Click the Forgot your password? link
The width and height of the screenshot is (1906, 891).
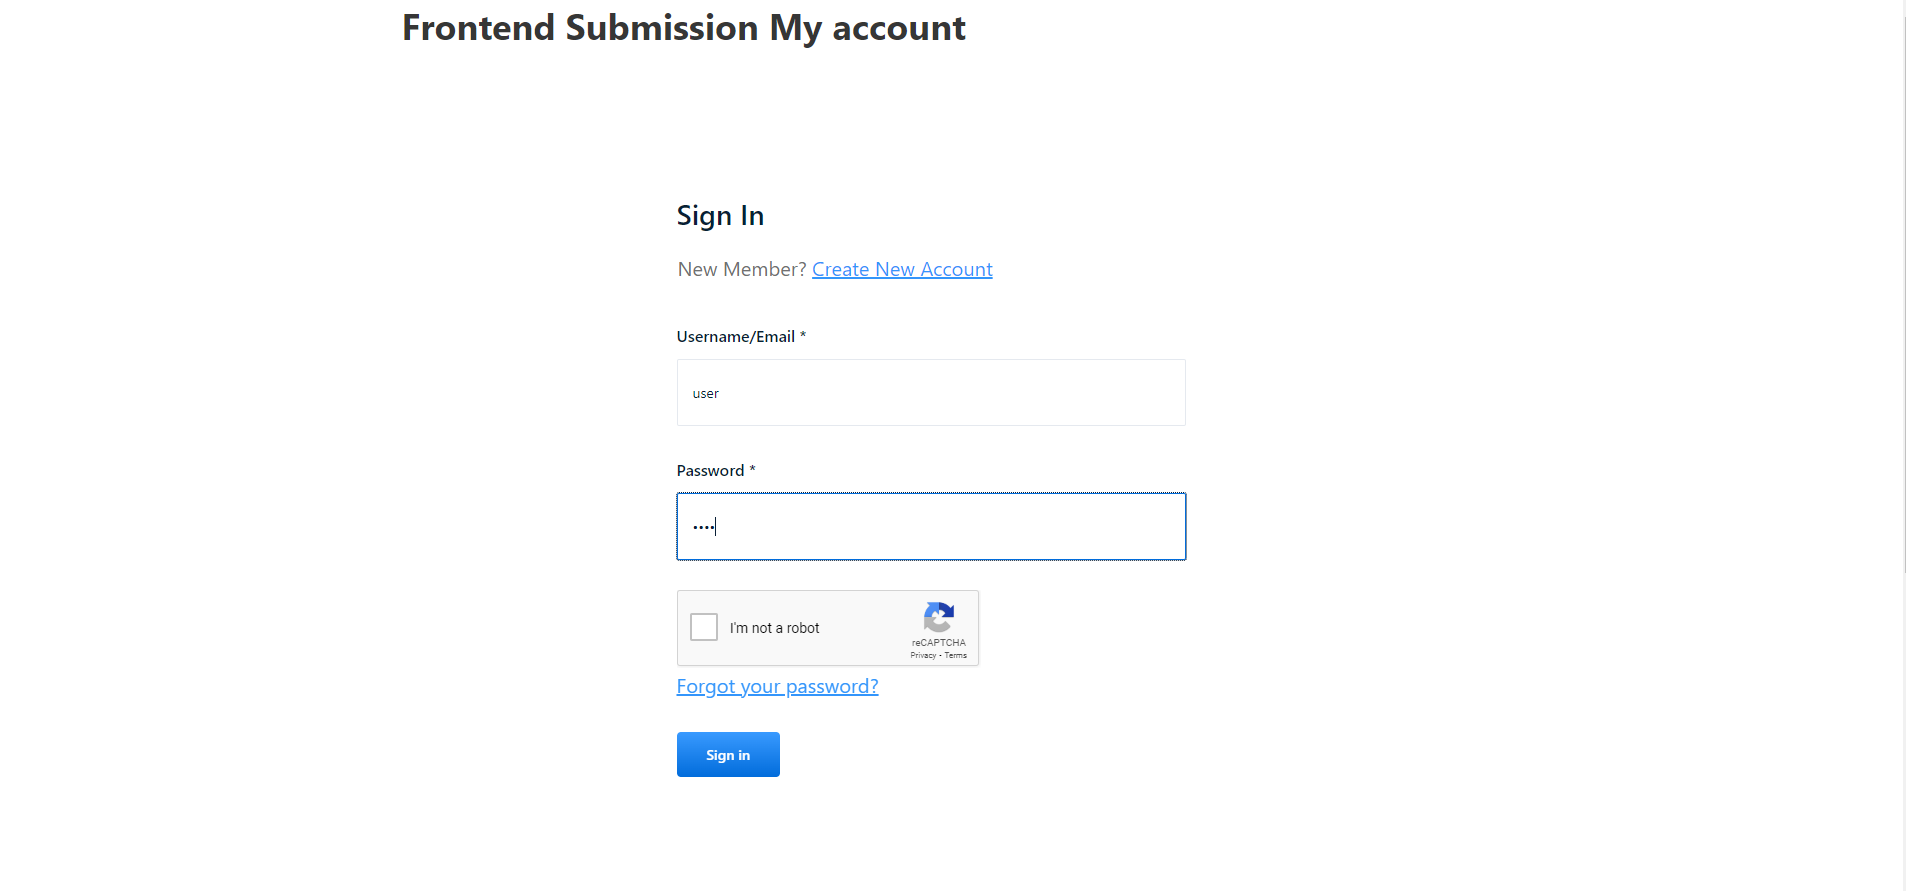[x=777, y=686]
